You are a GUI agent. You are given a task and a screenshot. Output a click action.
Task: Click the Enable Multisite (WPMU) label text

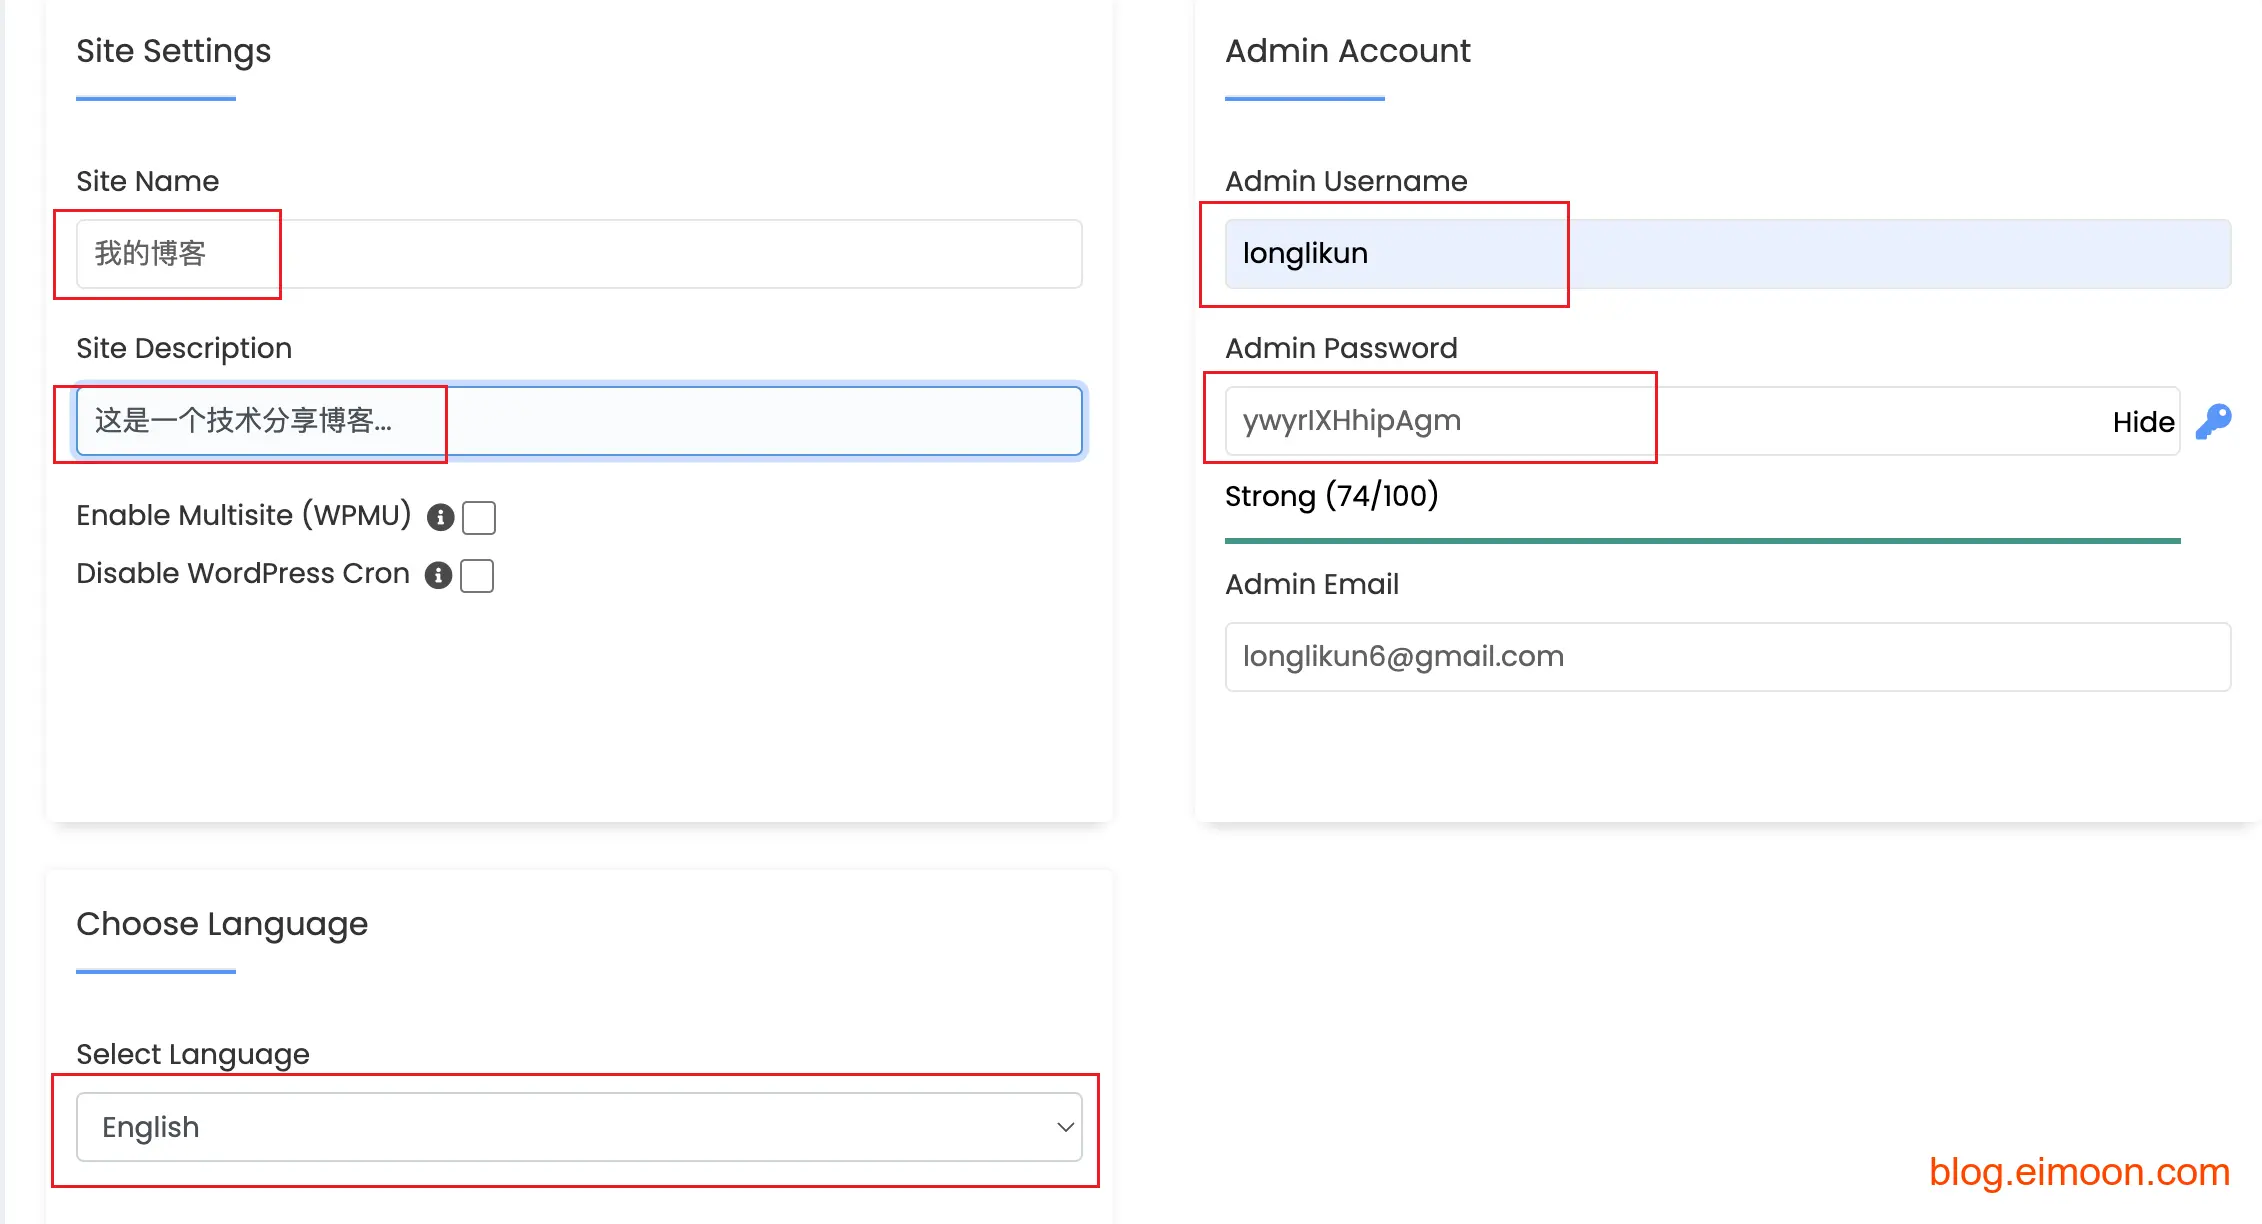coord(243,516)
